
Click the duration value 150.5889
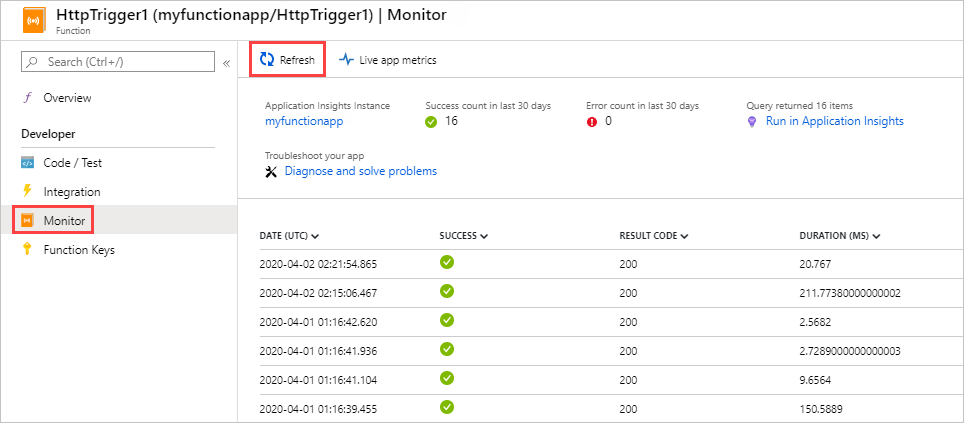[x=820, y=409]
